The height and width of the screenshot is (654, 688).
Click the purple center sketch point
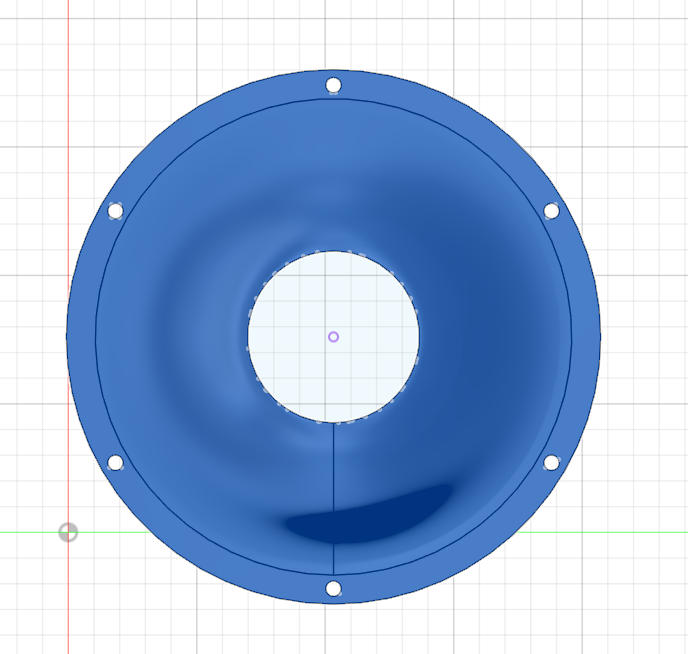(334, 337)
